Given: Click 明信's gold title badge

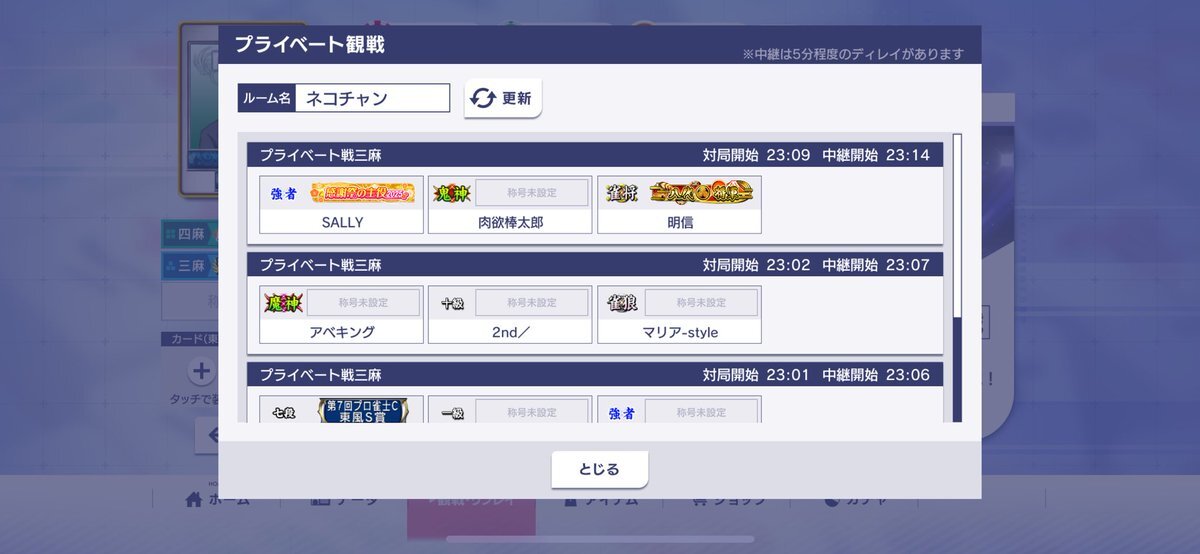Looking at the screenshot, I should point(700,193).
